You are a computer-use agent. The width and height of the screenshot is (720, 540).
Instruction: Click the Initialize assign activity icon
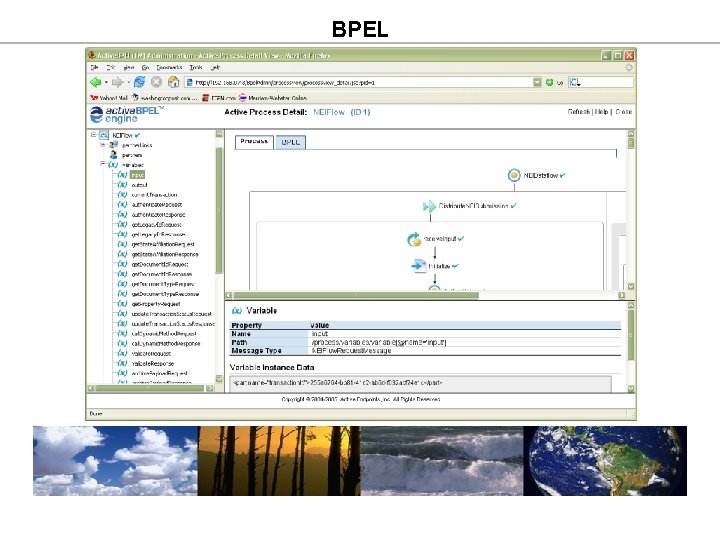[419, 266]
